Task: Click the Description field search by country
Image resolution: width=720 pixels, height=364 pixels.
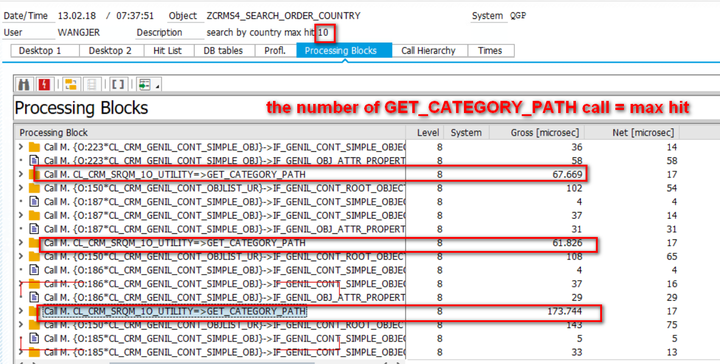Action: (268, 33)
